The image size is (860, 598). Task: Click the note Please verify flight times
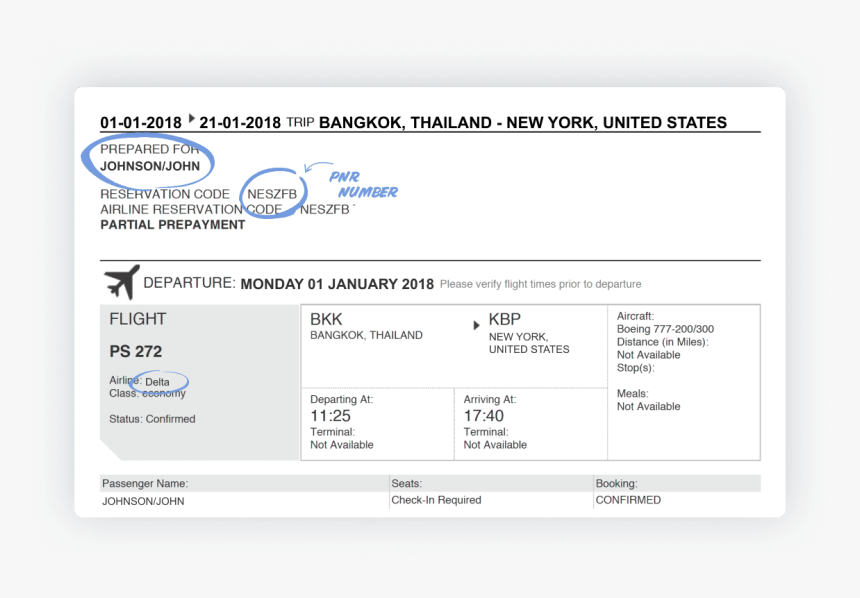coord(540,284)
